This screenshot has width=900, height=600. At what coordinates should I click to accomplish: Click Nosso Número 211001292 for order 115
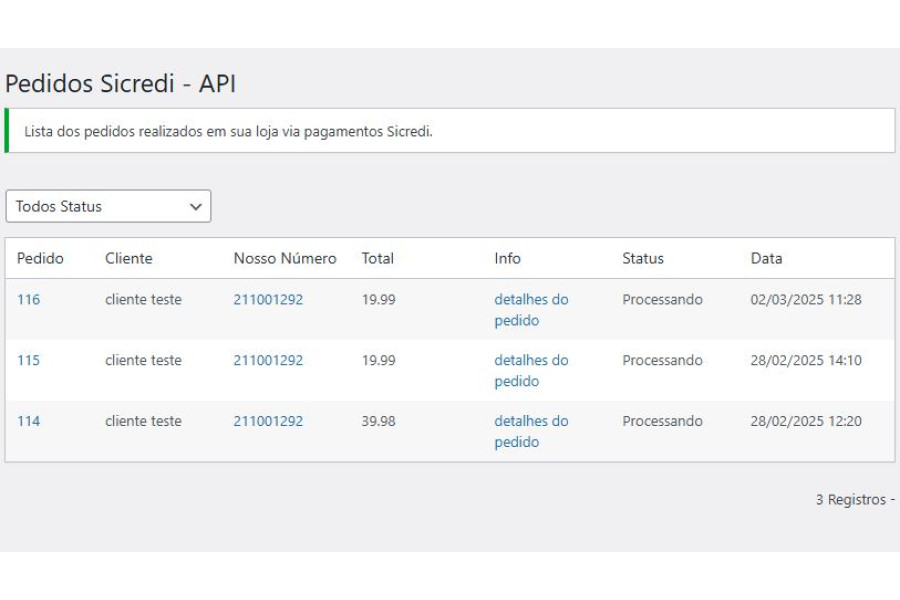tap(268, 361)
